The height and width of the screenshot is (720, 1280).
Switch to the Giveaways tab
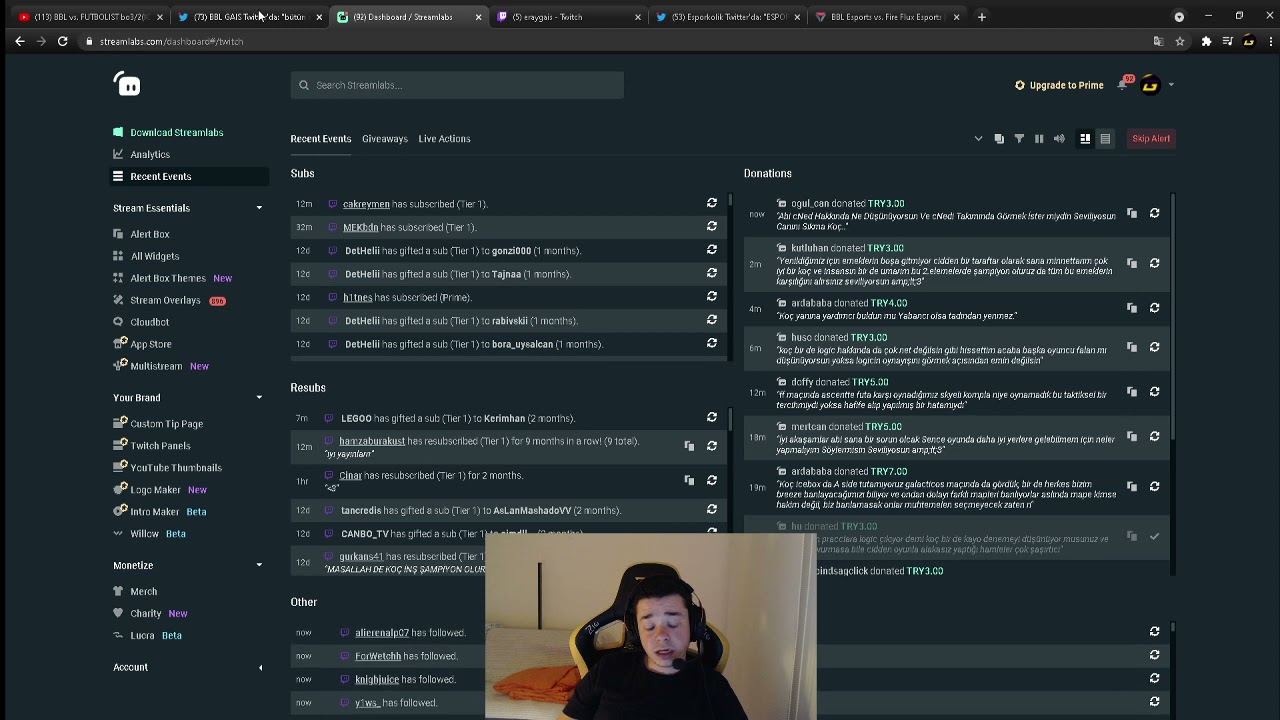click(385, 139)
